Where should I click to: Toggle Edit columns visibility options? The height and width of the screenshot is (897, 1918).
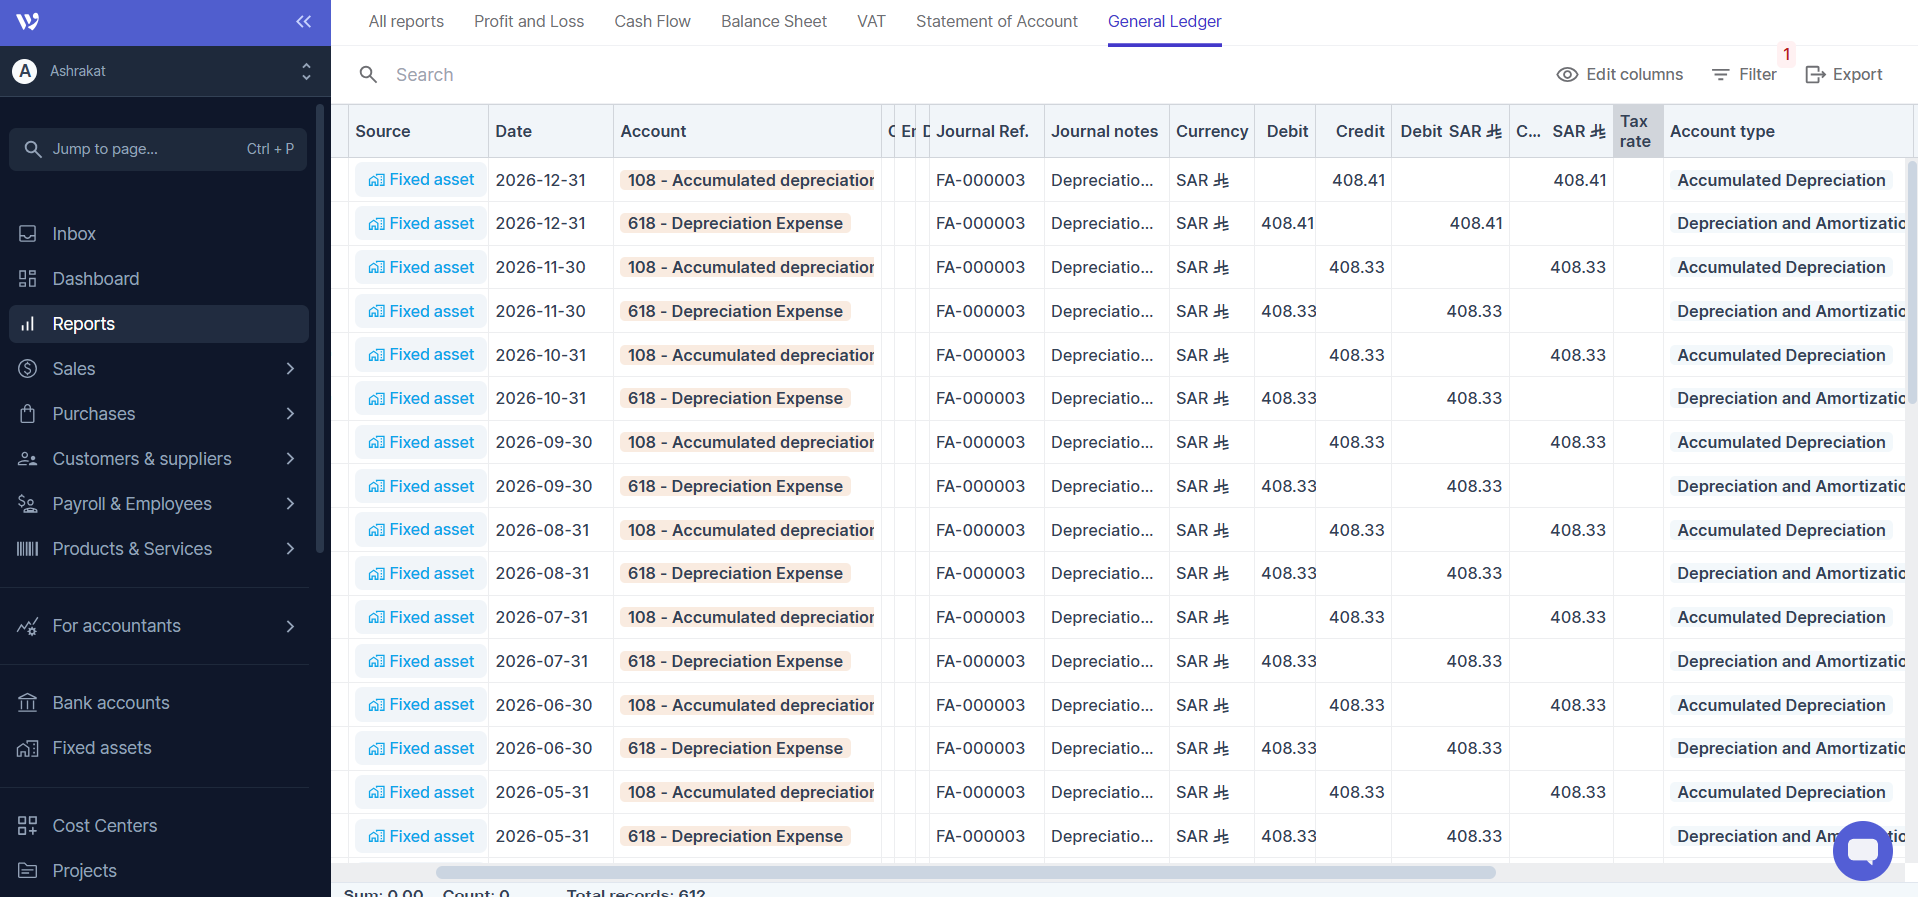(x=1620, y=75)
